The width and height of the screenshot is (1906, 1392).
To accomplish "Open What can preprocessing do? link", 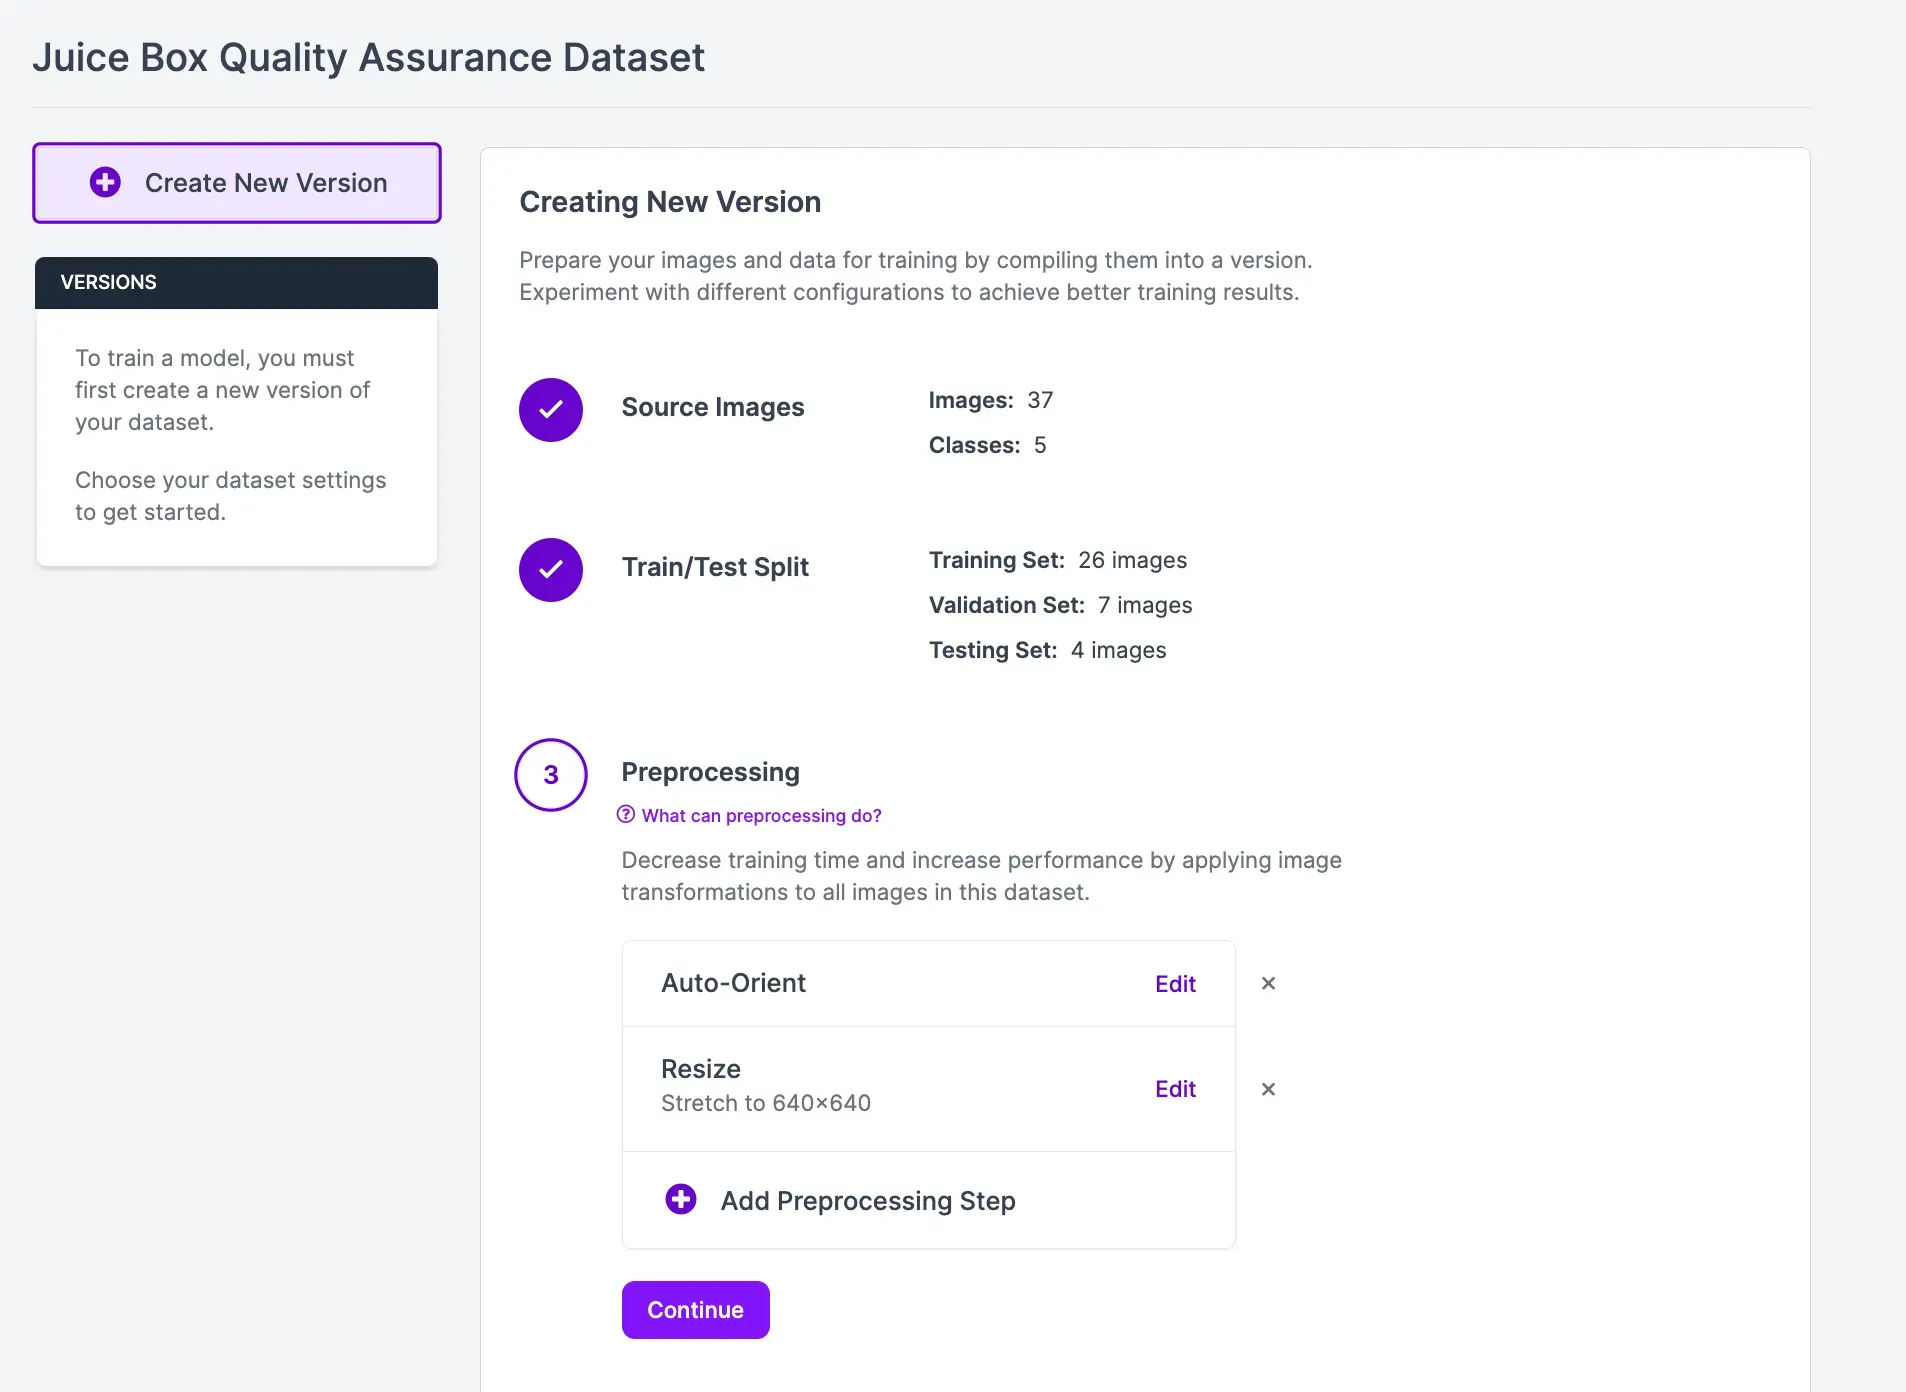I will tap(761, 816).
